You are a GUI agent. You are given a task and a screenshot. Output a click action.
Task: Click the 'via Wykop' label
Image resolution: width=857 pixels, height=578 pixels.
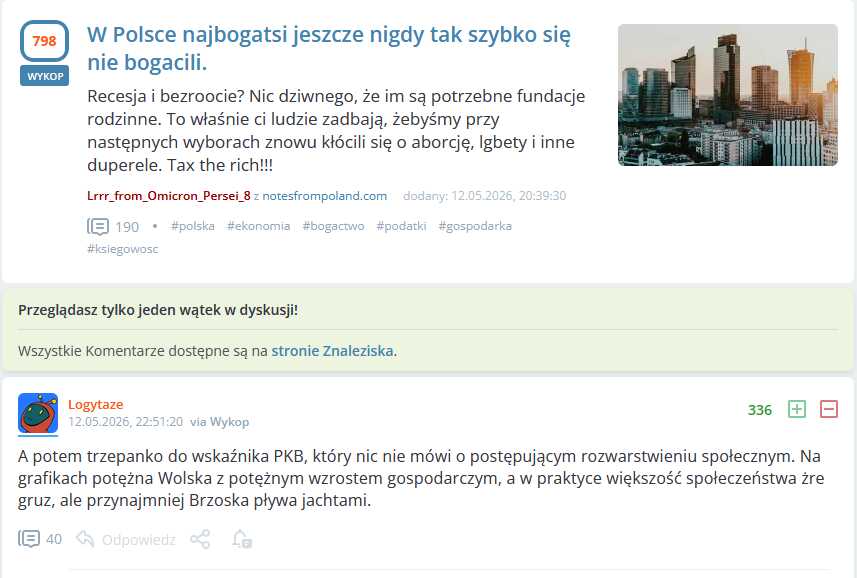220,422
